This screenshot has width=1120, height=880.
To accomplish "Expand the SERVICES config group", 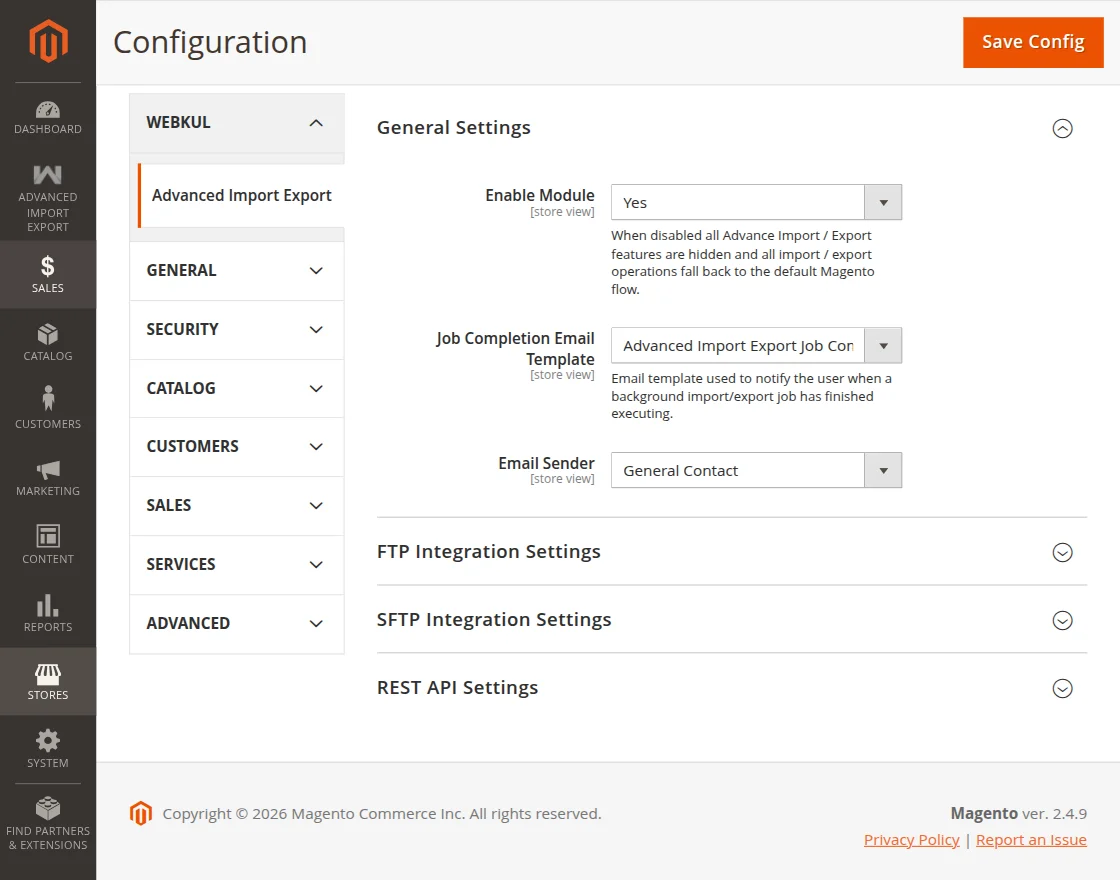I will click(236, 564).
